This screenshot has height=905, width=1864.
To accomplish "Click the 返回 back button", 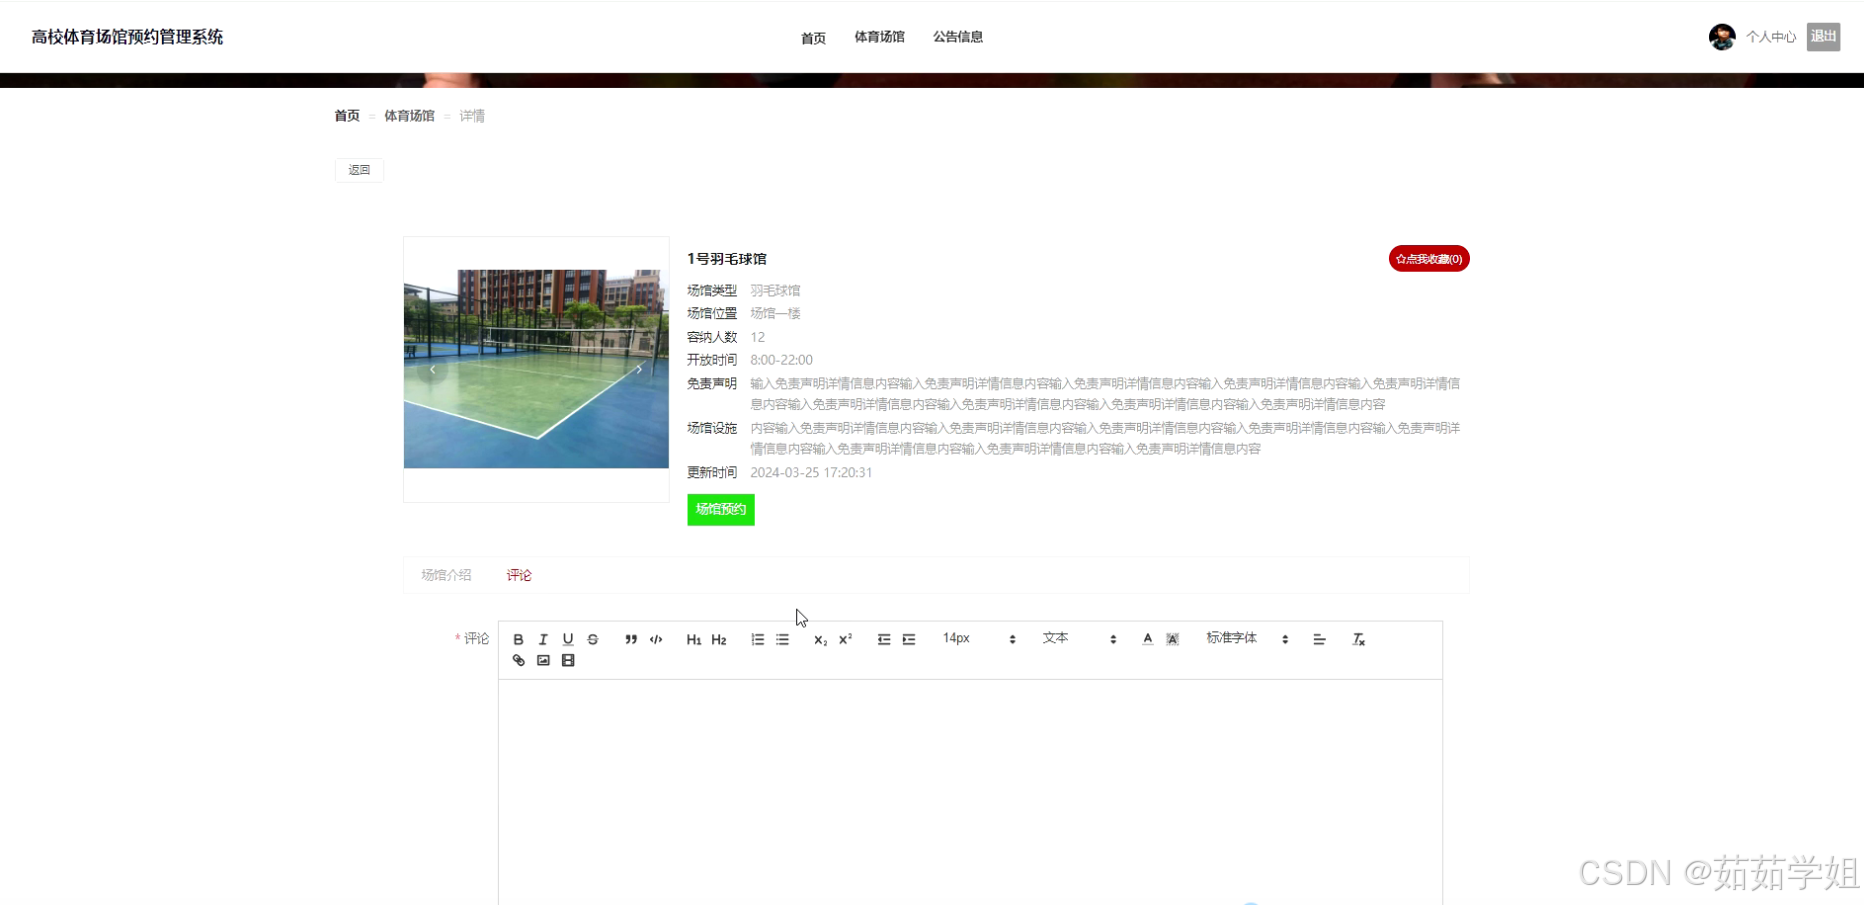I will click(x=359, y=170).
